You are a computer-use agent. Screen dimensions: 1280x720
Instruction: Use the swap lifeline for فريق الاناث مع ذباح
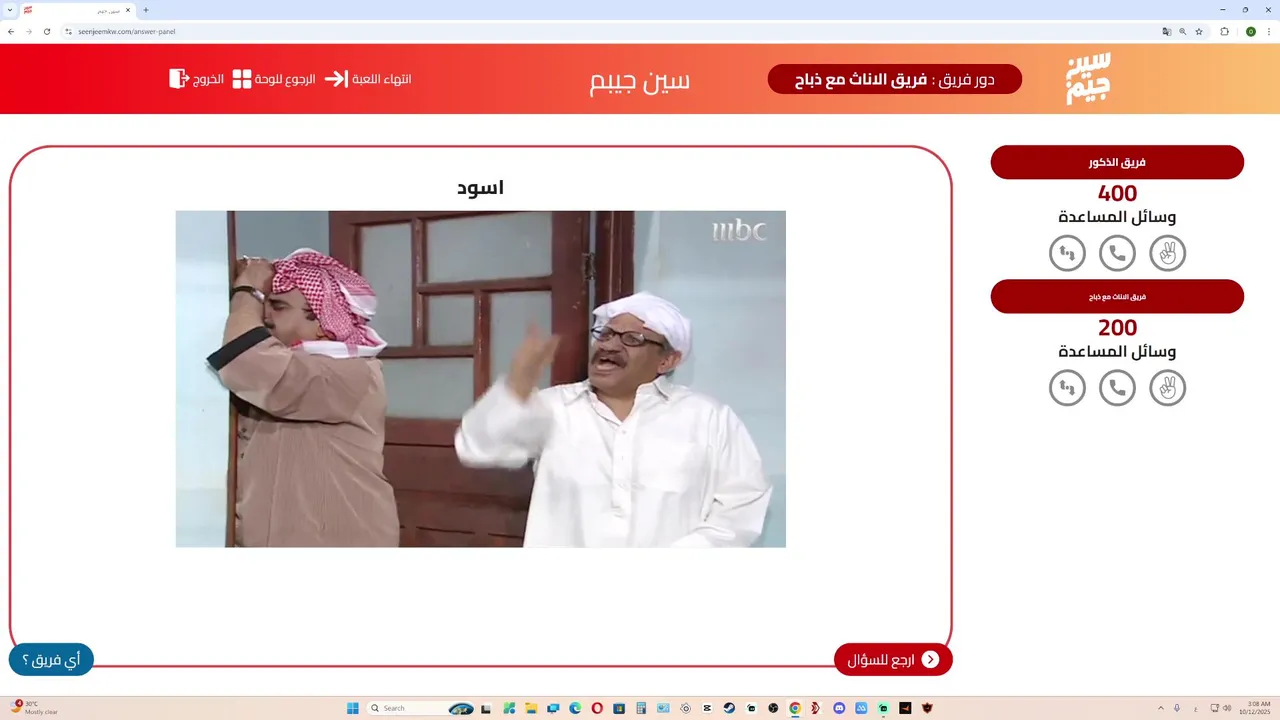[x=1067, y=387]
